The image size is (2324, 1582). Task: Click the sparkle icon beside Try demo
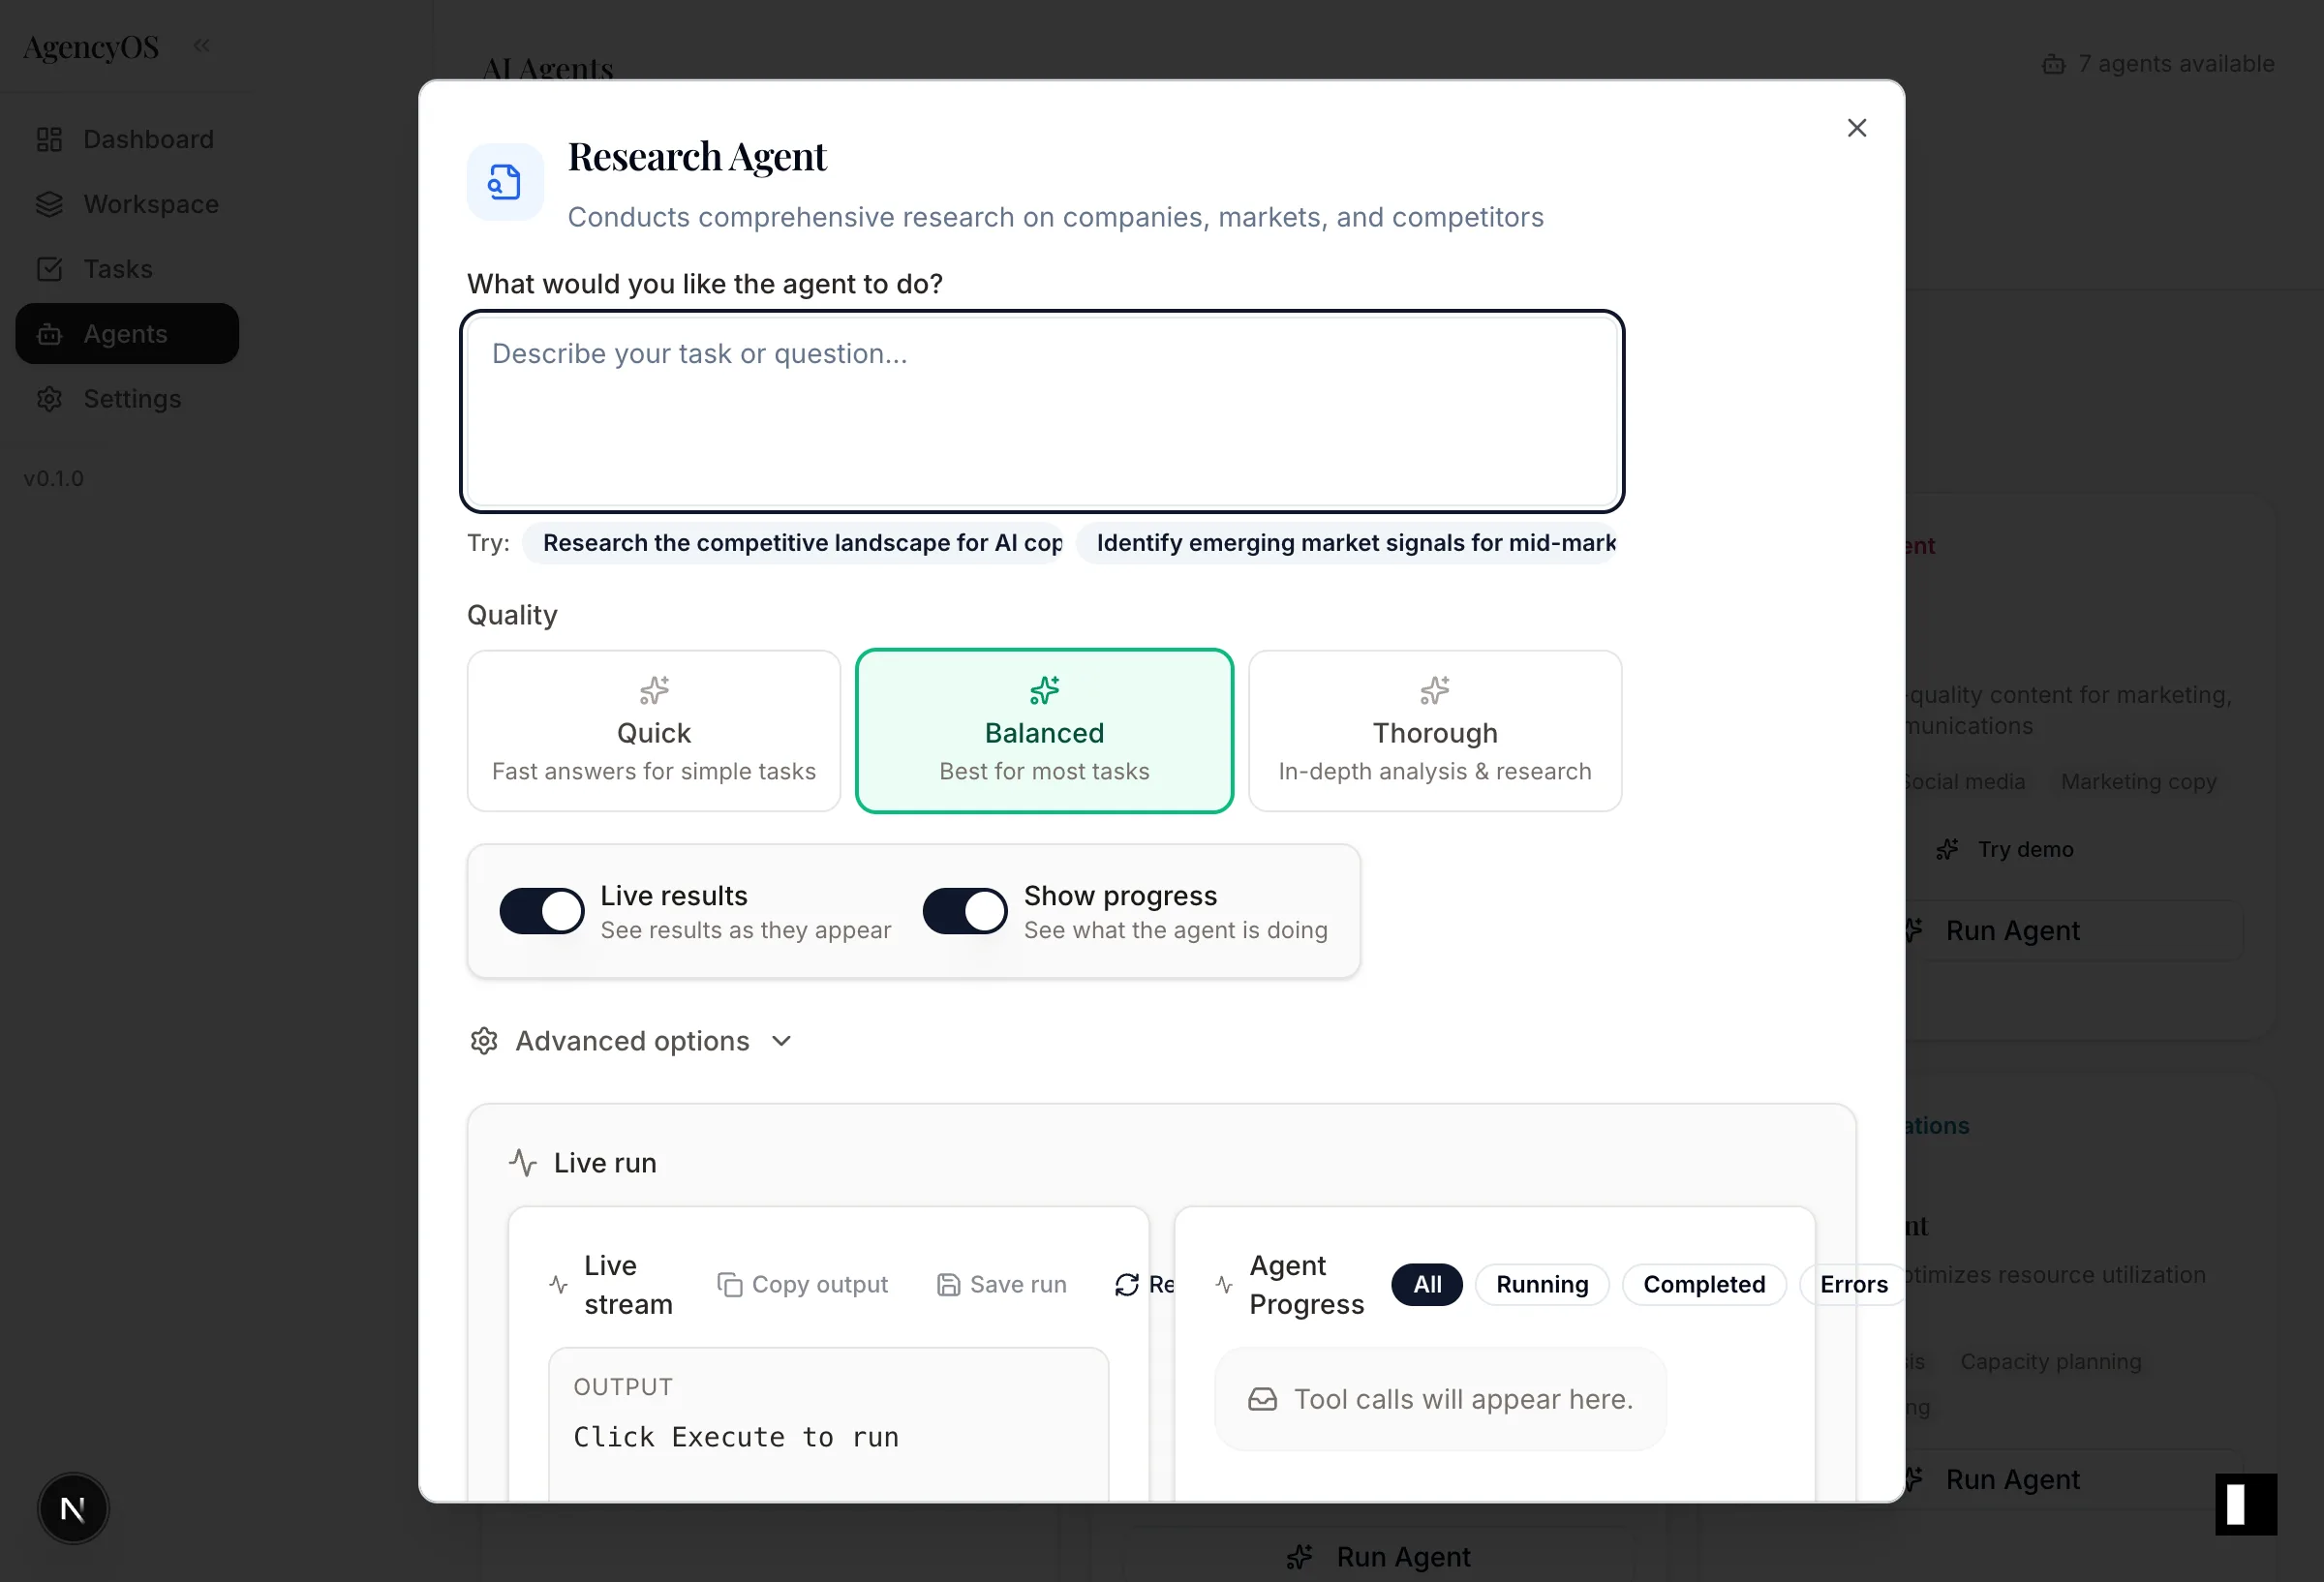point(1946,849)
